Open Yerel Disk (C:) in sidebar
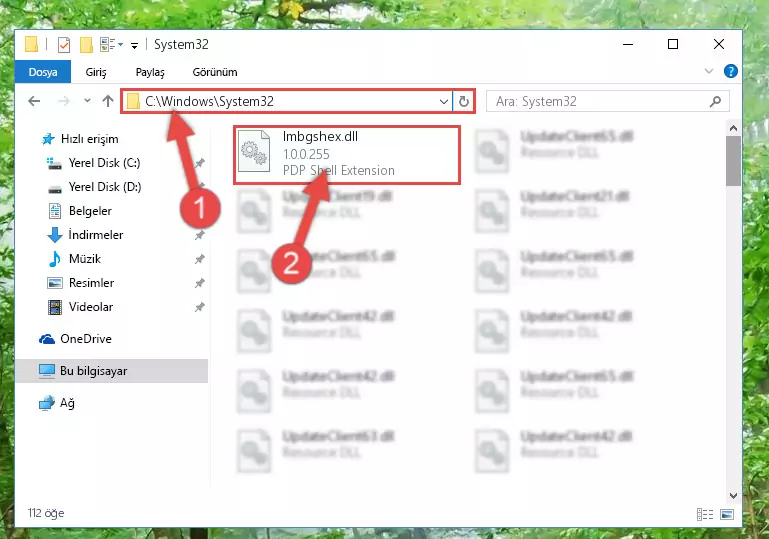 (x=104, y=163)
